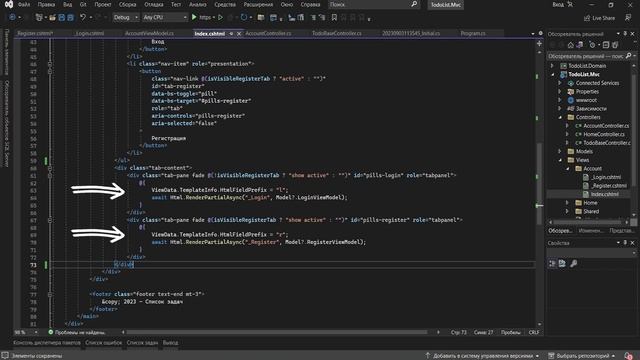The image size is (640, 360).
Task: Click the Switch Views icon in Solution Explorer
Action: click(579, 45)
